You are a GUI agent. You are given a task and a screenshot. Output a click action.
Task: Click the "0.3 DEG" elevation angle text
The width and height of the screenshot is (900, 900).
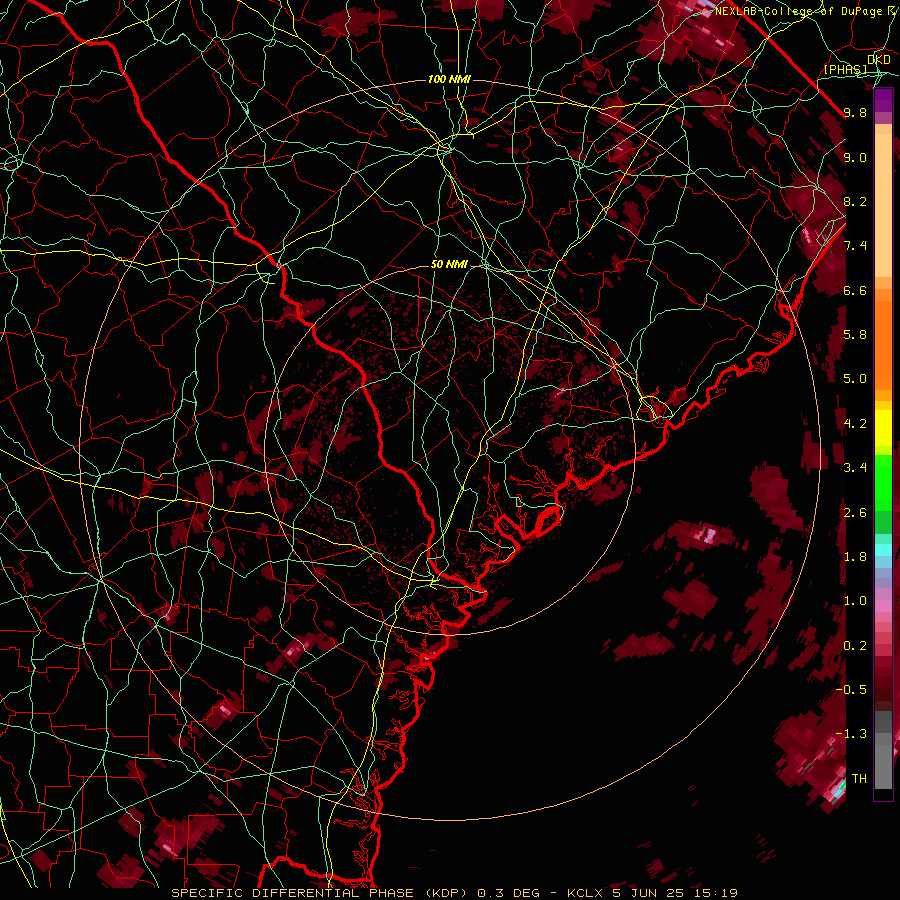tap(509, 893)
